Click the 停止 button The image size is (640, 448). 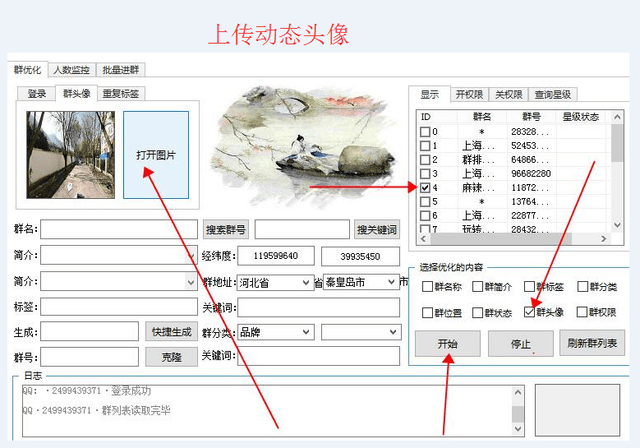[520, 344]
